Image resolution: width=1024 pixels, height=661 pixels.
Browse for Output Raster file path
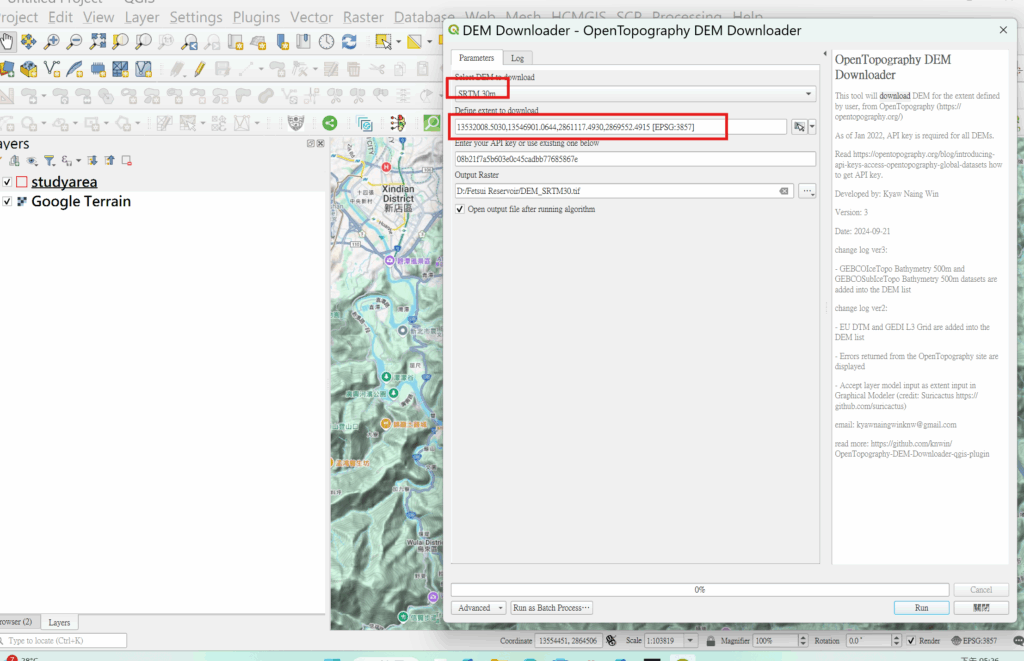pyautogui.click(x=807, y=191)
